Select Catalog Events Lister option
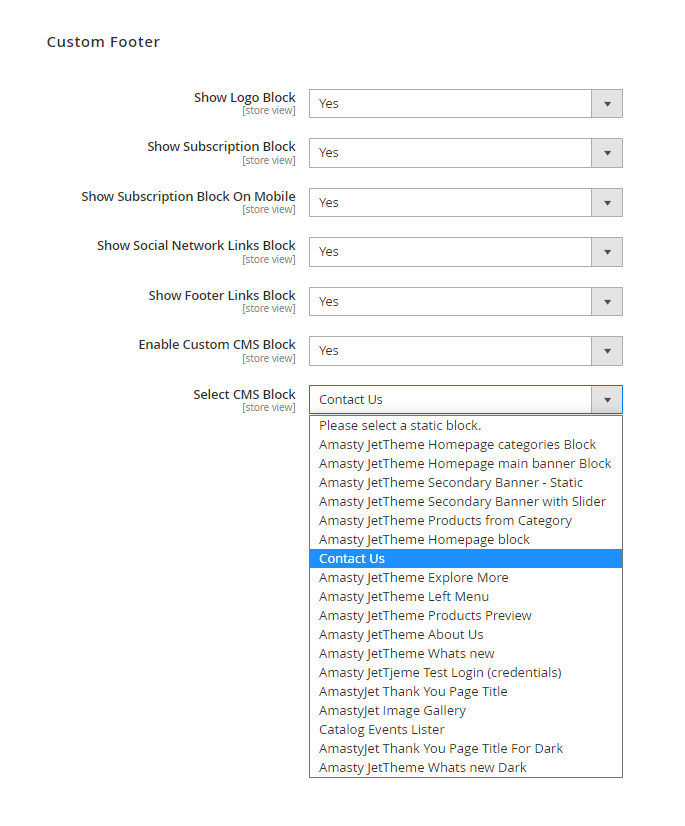This screenshot has width=685, height=826. coord(382,730)
